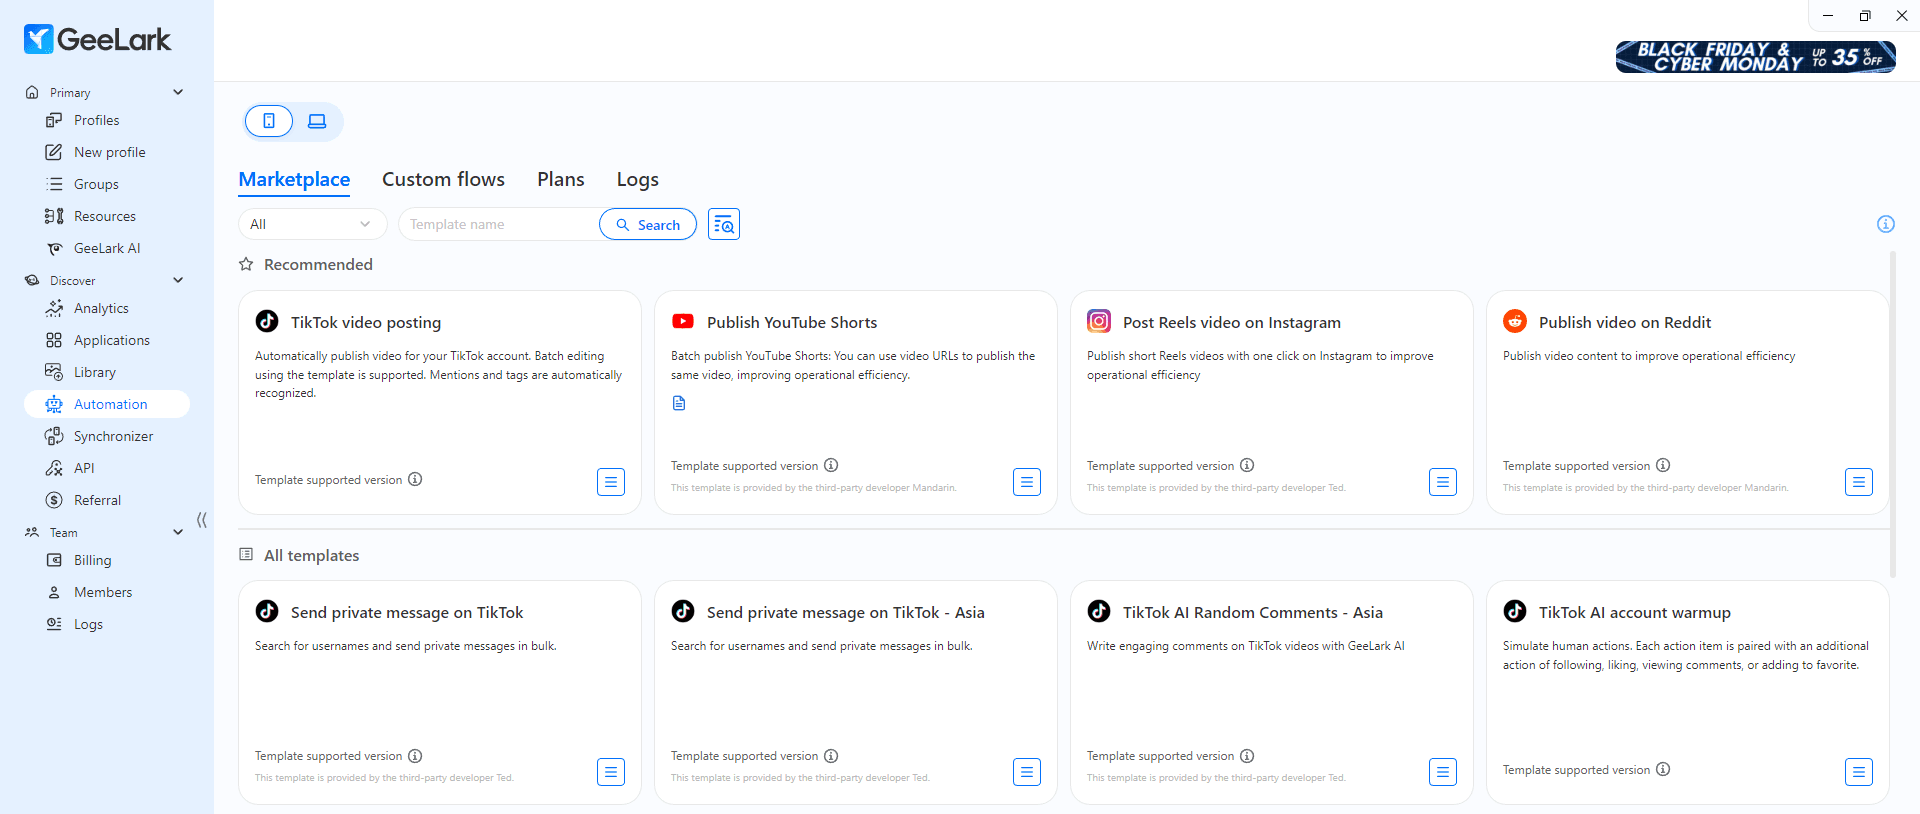Click the help info icon at right edge
1920x814 pixels.
(1885, 224)
